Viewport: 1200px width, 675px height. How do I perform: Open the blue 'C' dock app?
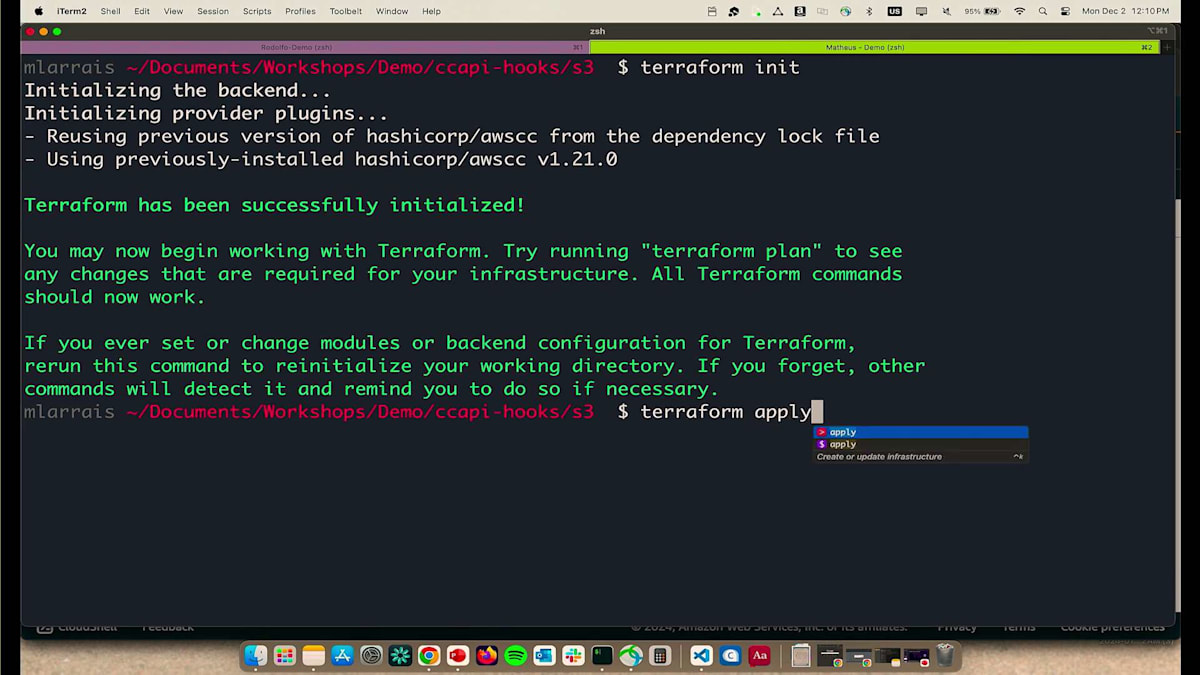(x=730, y=656)
